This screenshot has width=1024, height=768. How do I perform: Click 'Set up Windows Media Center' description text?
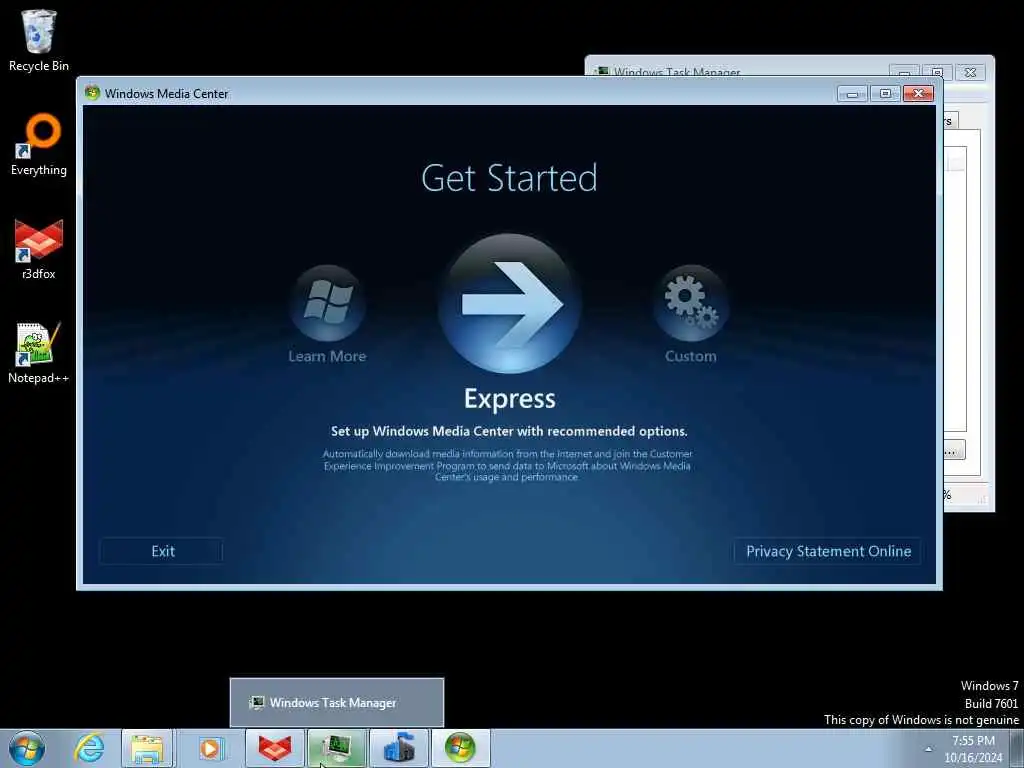[x=509, y=431]
